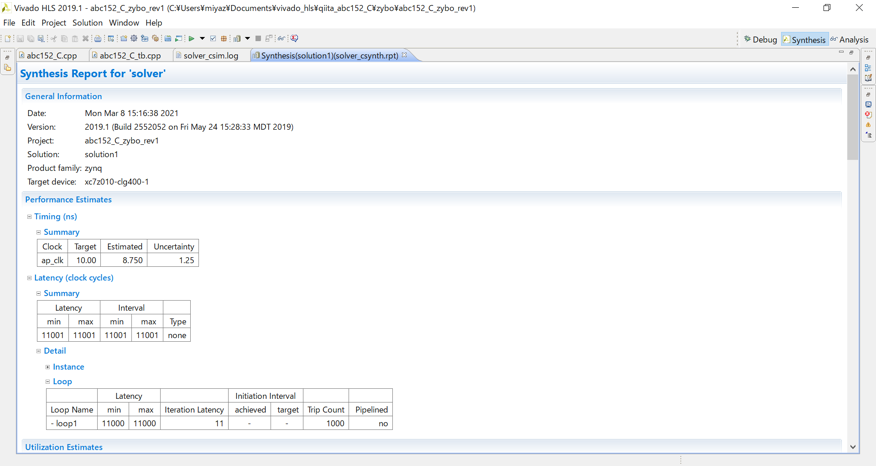The image size is (876, 466).
Task: Click the Delete X toolbar icon
Action: [85, 39]
